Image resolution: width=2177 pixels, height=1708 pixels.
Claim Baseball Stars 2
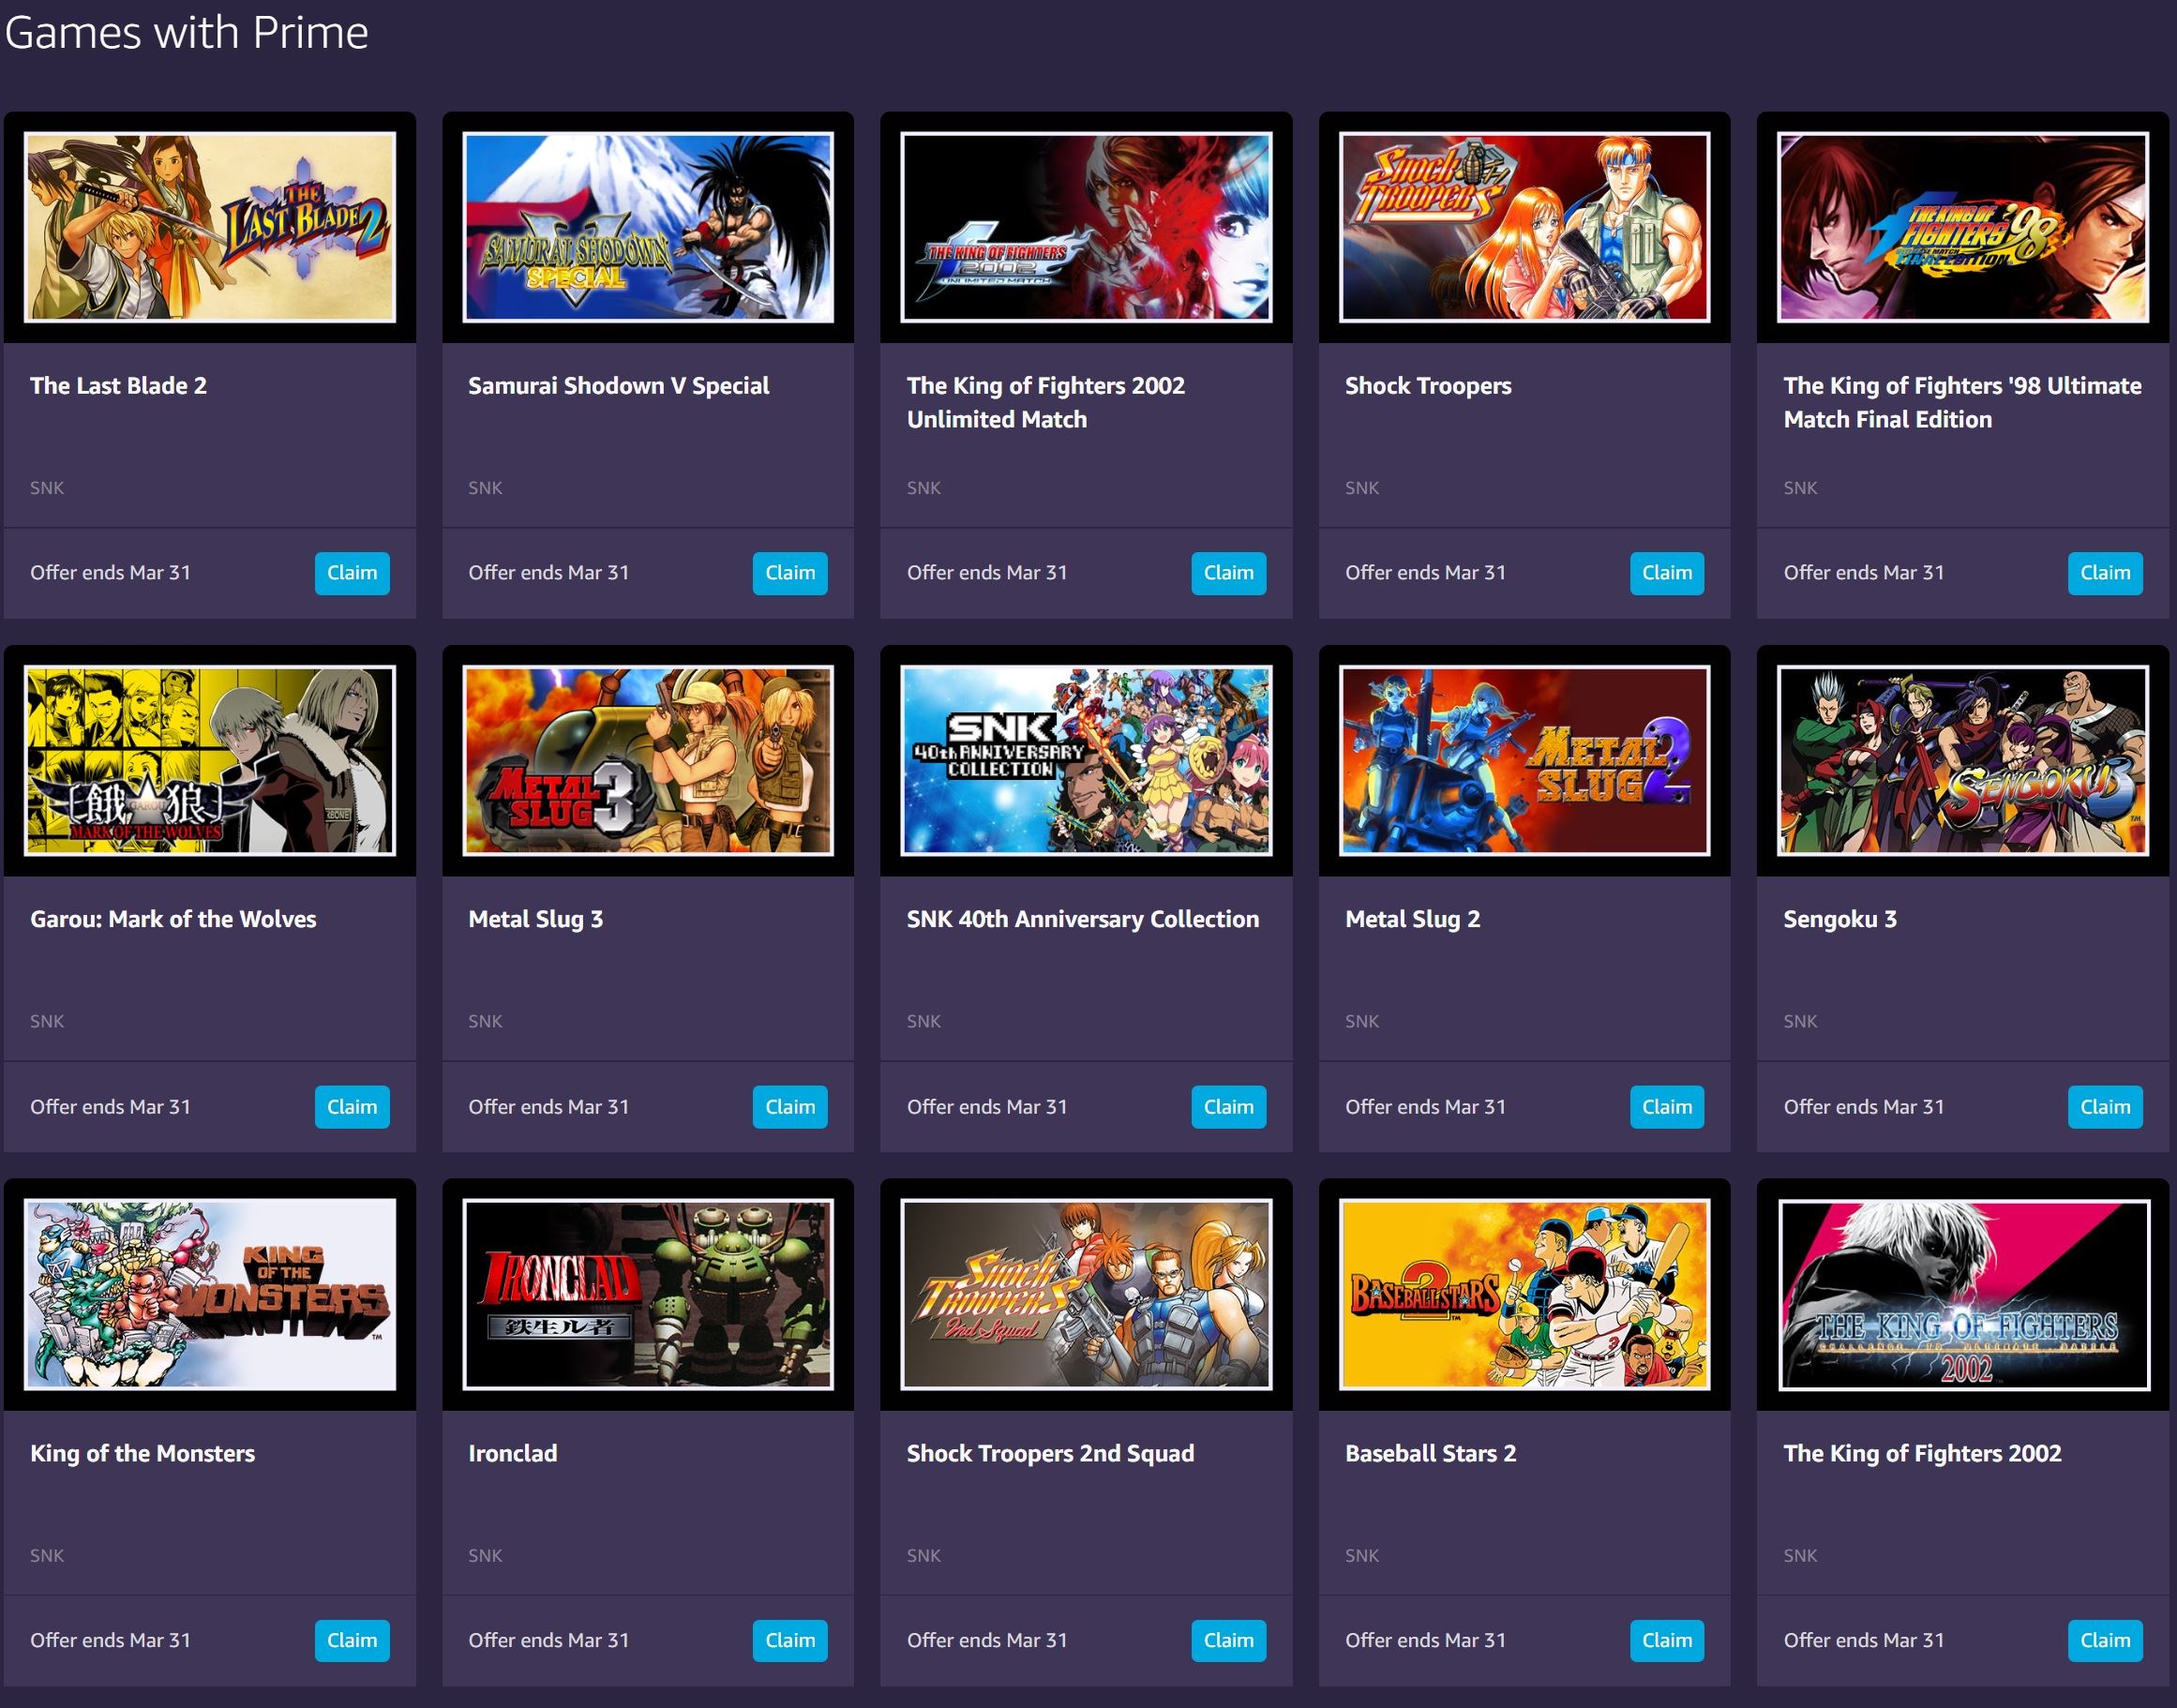coord(1667,1640)
